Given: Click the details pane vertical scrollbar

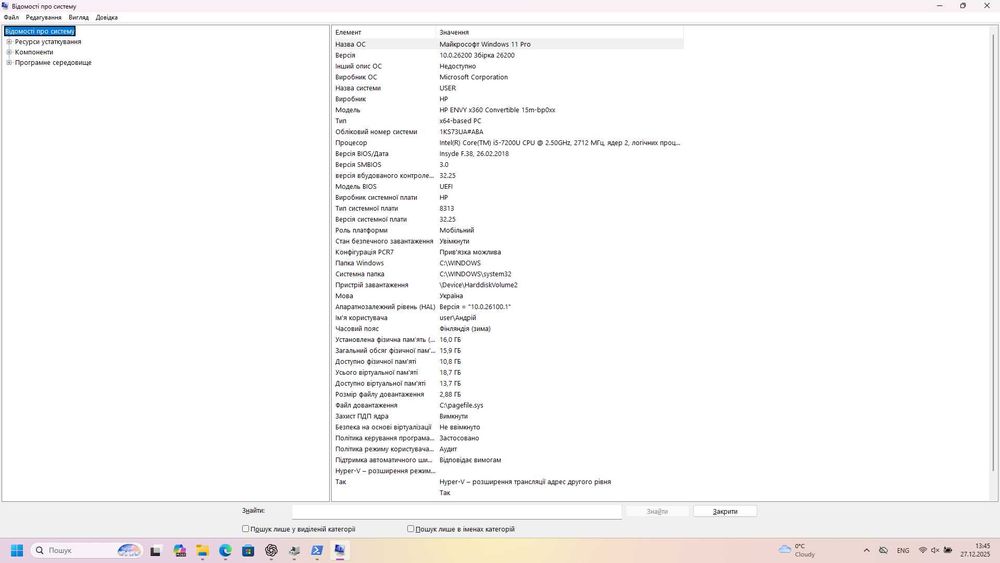Looking at the screenshot, I should tap(994, 255).
